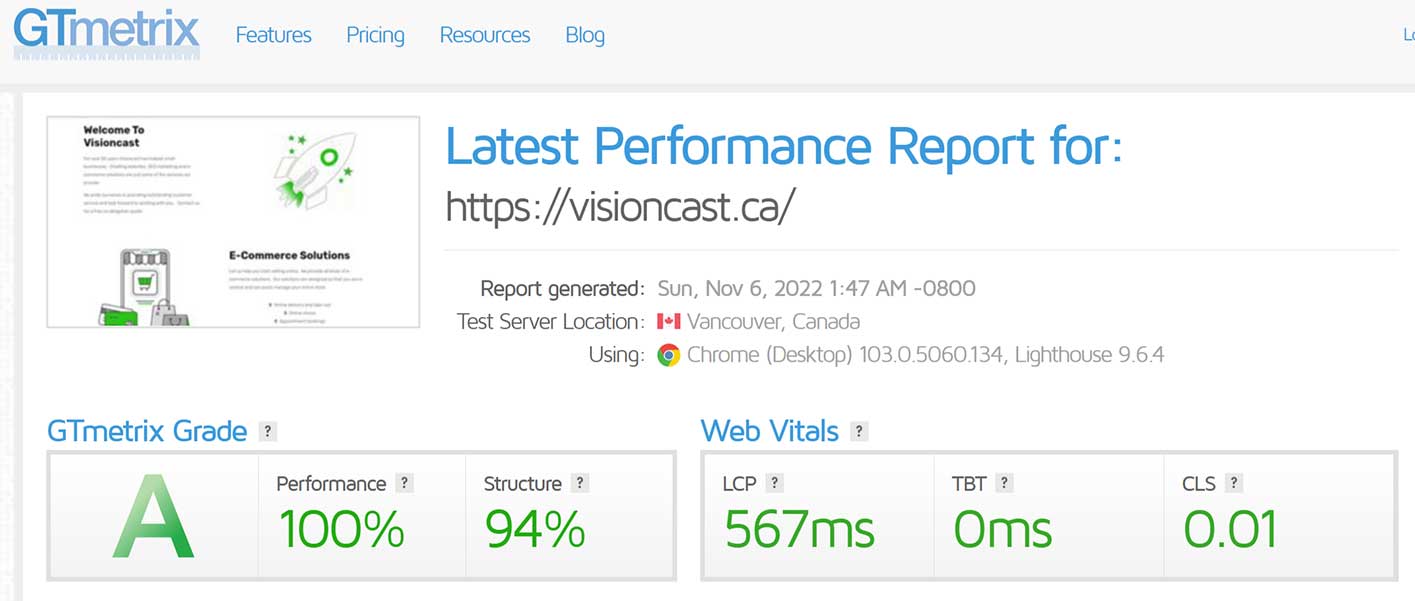The width and height of the screenshot is (1415, 601).
Task: Click the 567ms LCP value
Action: tap(799, 529)
